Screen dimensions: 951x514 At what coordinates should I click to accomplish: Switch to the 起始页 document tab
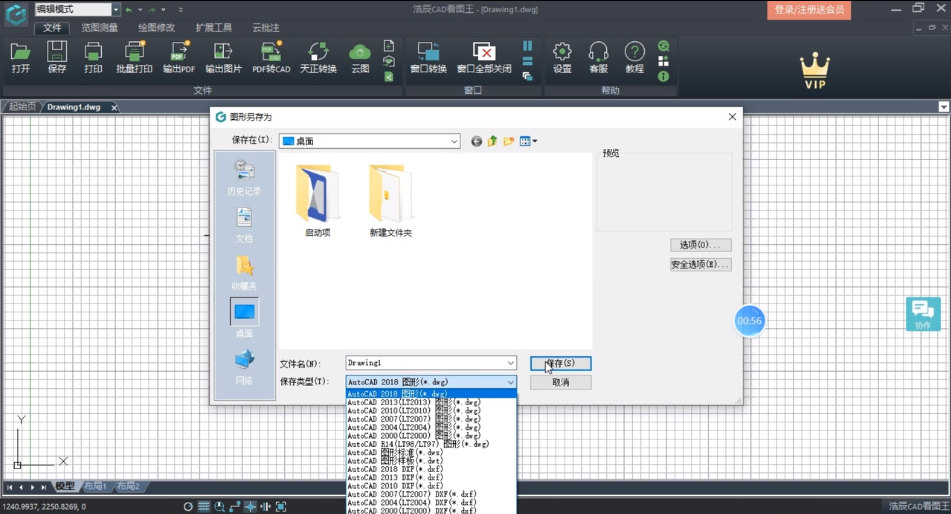point(22,107)
